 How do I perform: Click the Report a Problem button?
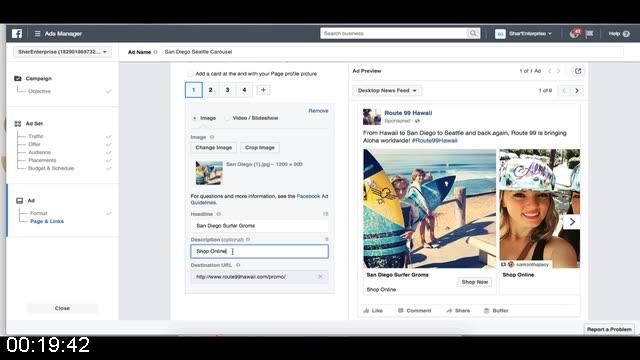click(609, 329)
